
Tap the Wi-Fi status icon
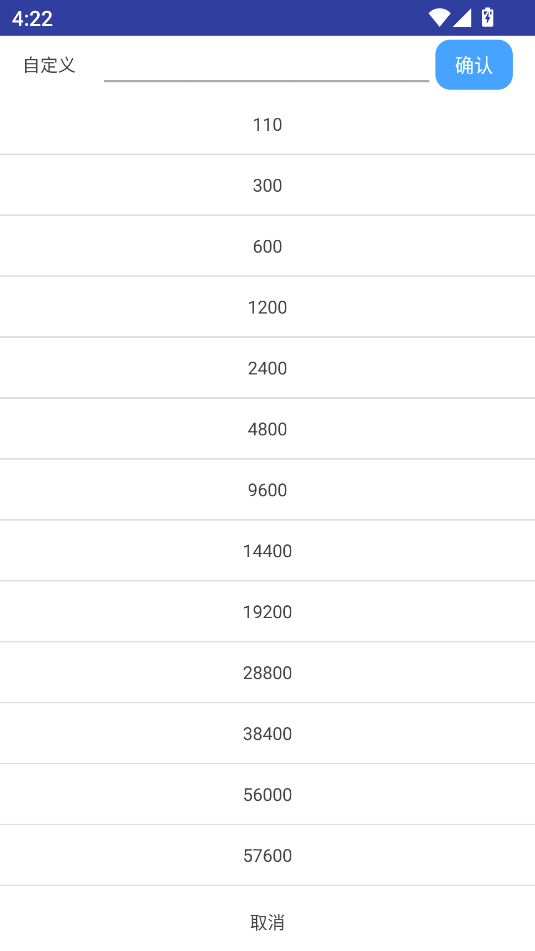point(439,18)
